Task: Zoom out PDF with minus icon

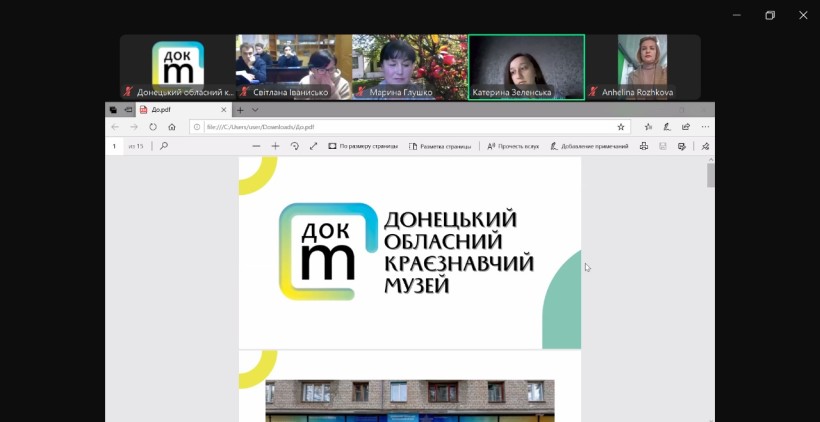Action: [x=256, y=146]
